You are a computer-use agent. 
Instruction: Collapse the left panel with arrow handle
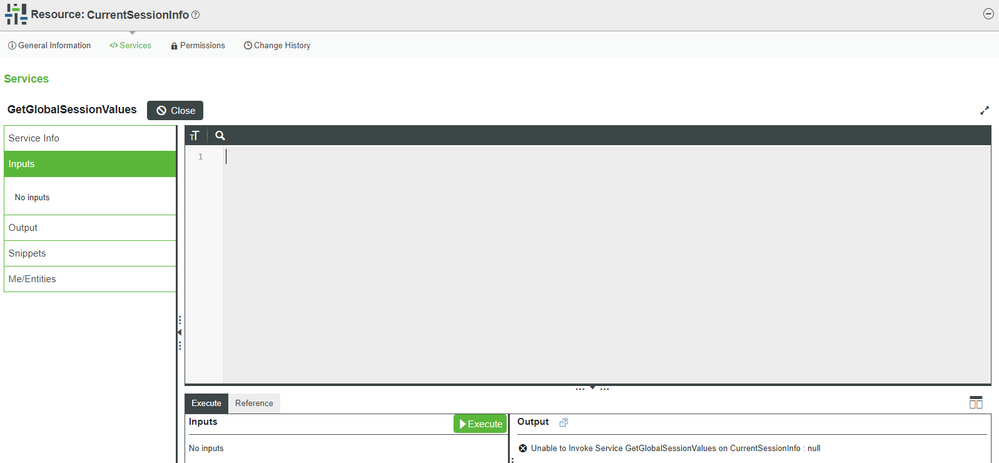(180, 332)
